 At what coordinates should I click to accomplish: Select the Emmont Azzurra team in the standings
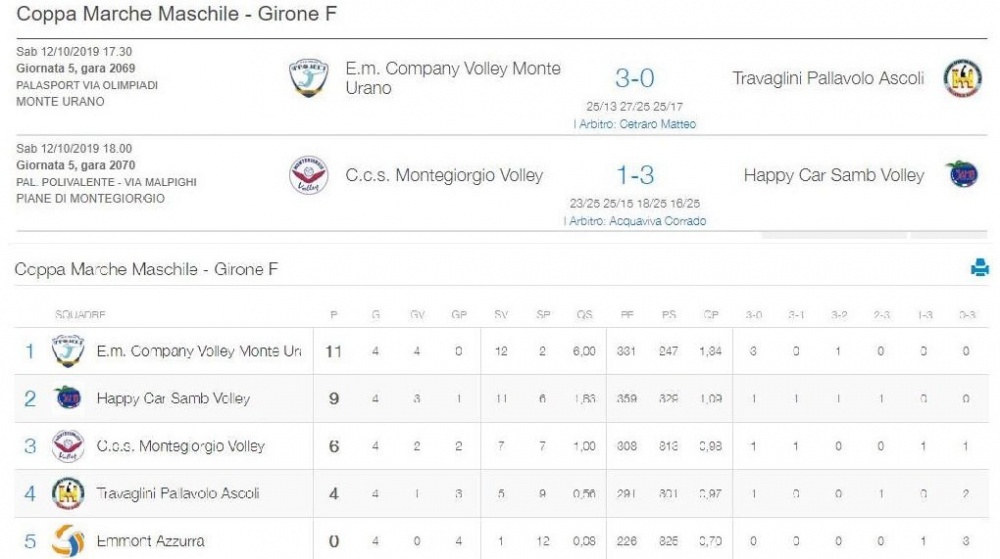pos(151,541)
